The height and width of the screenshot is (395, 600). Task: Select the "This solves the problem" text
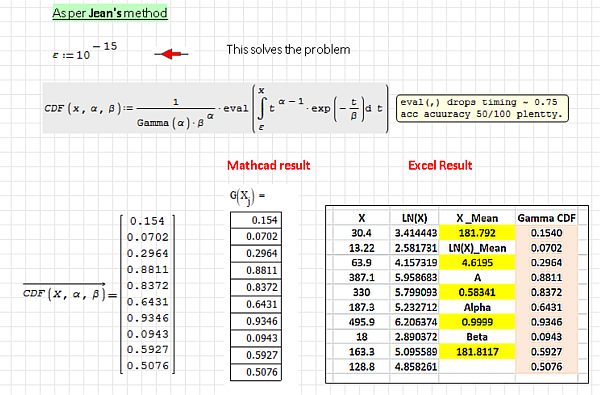pyautogui.click(x=288, y=49)
